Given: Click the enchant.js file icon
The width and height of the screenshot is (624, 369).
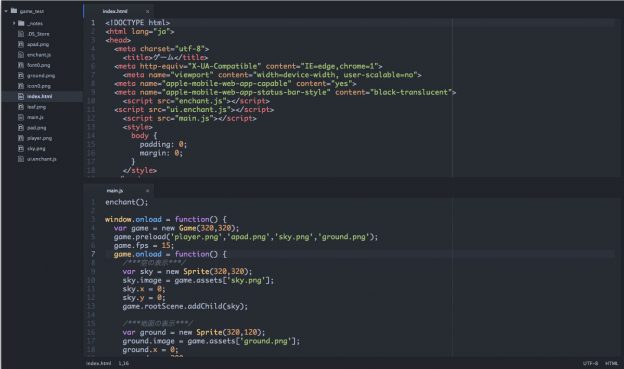Looking at the screenshot, I should click(21, 55).
